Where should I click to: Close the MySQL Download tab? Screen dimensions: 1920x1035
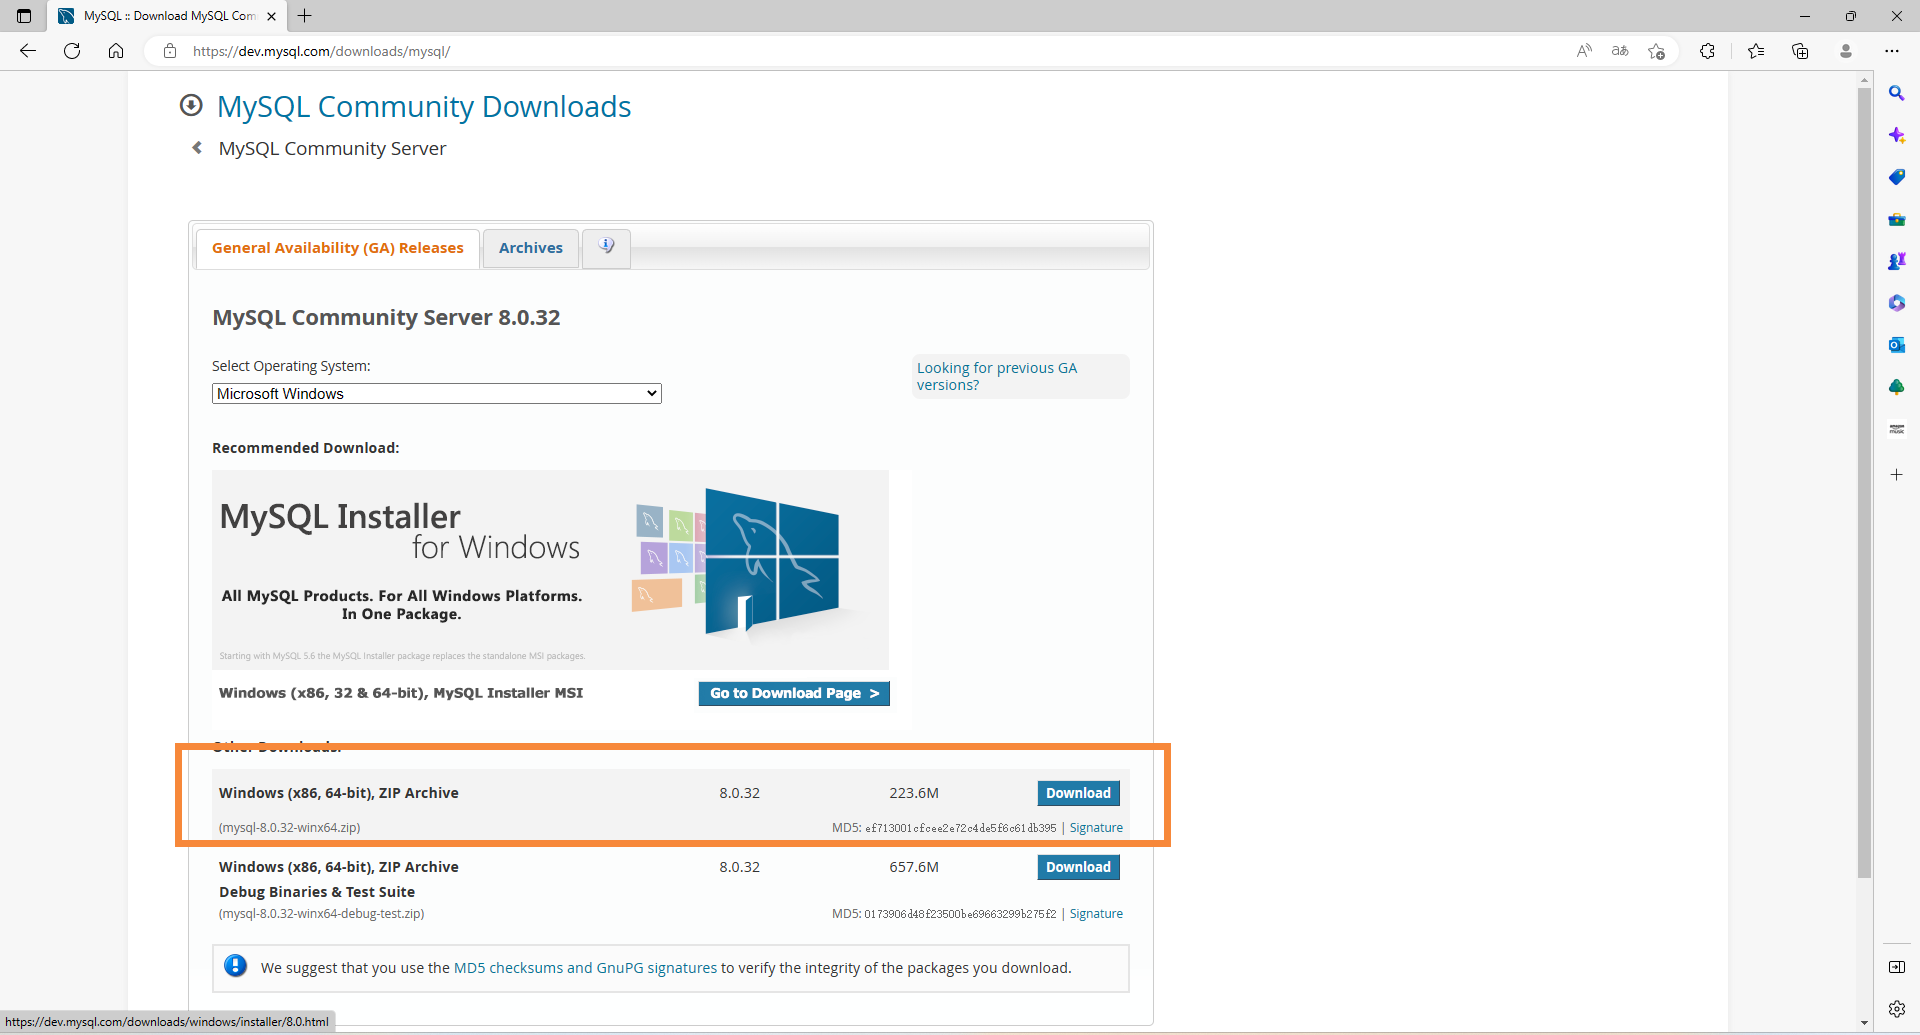tap(271, 16)
